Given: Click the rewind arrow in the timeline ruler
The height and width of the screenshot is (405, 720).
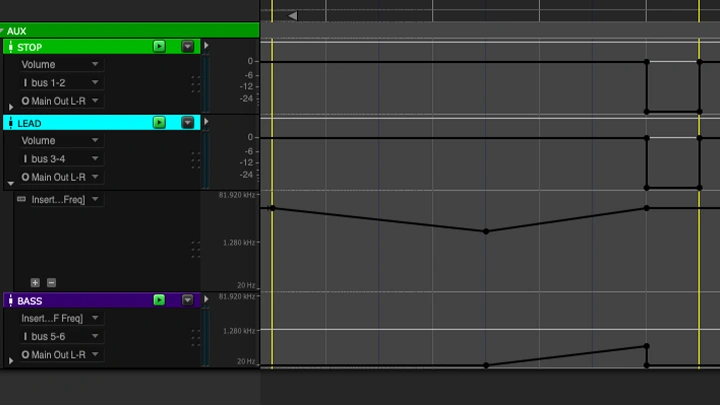Looking at the screenshot, I should point(292,16).
